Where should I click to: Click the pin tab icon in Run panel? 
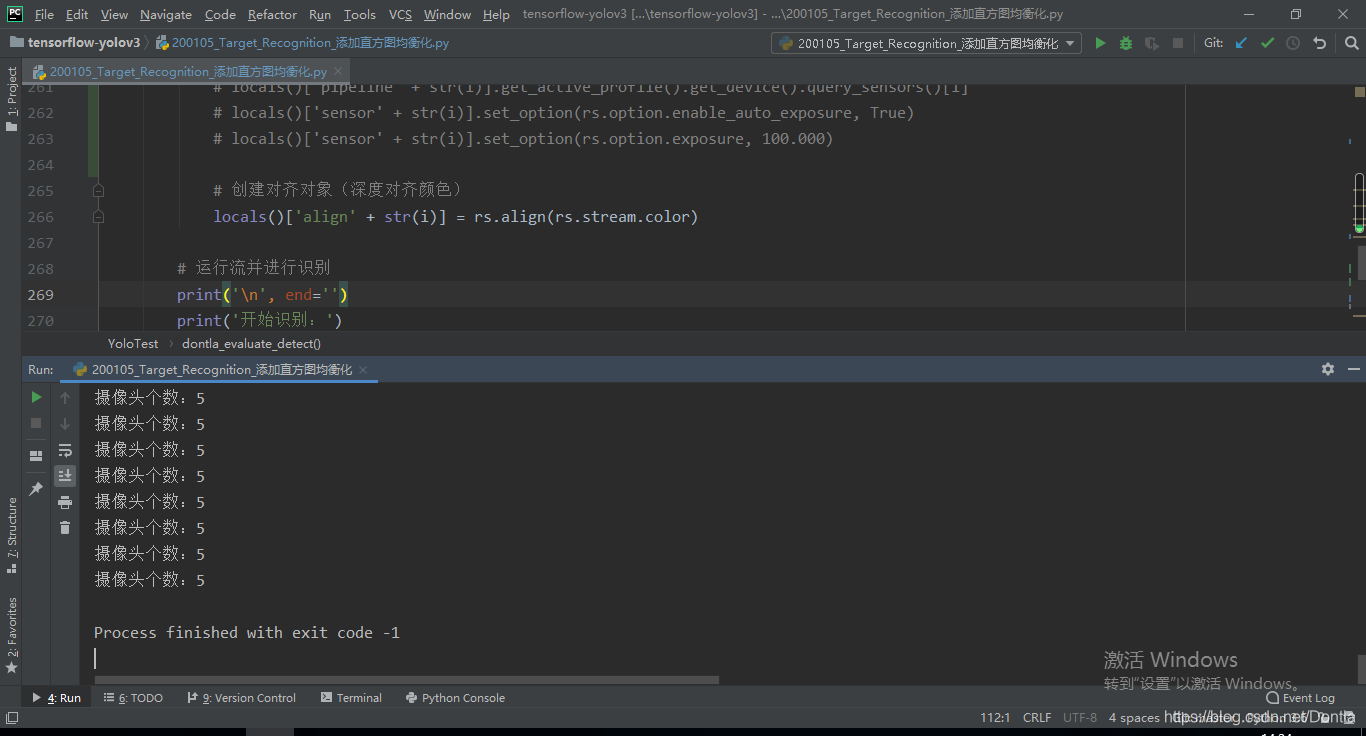click(36, 488)
